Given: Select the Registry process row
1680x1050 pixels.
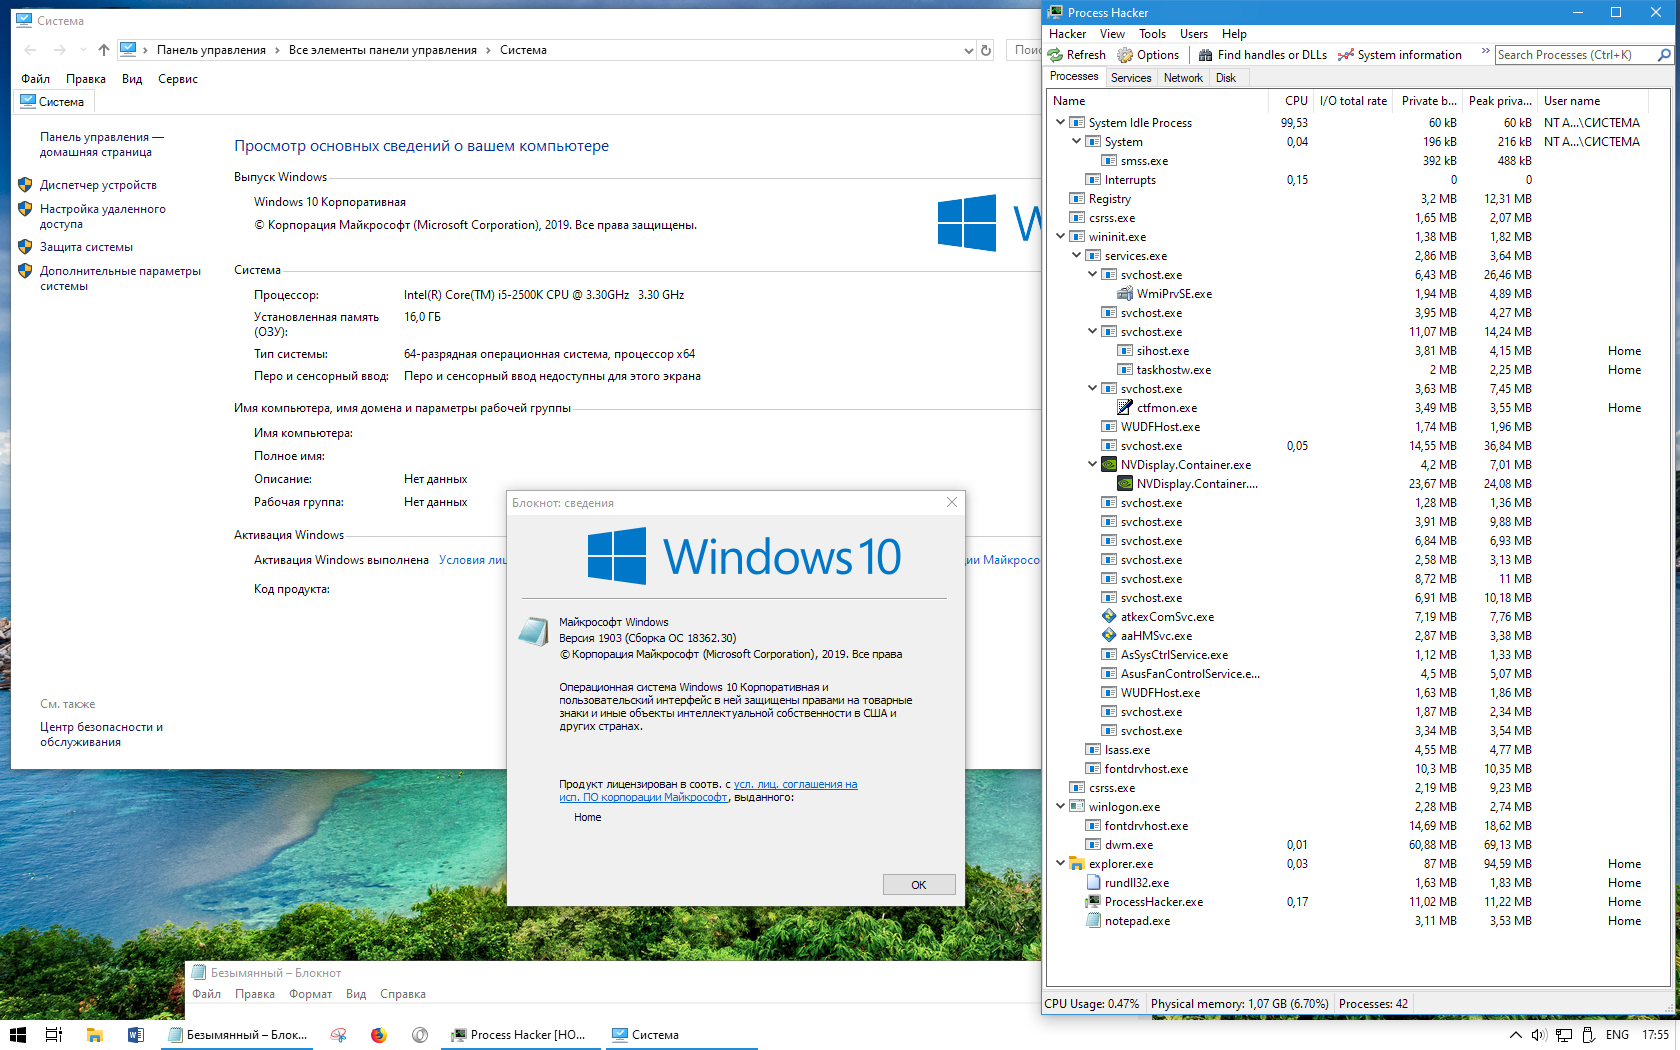Looking at the screenshot, I should (x=1357, y=199).
